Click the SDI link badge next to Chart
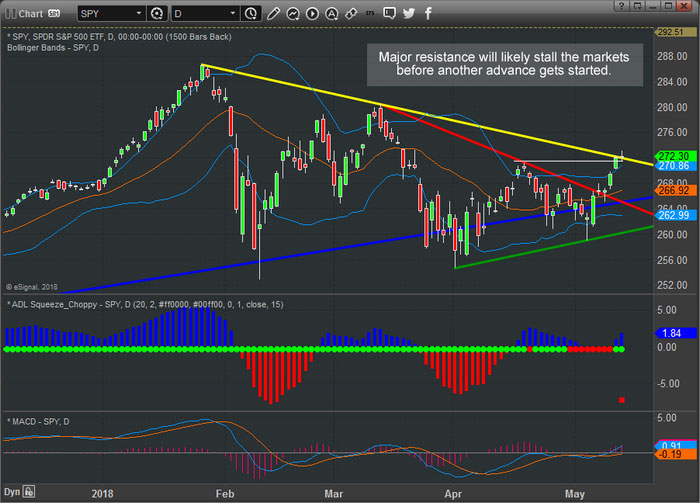 54,14
